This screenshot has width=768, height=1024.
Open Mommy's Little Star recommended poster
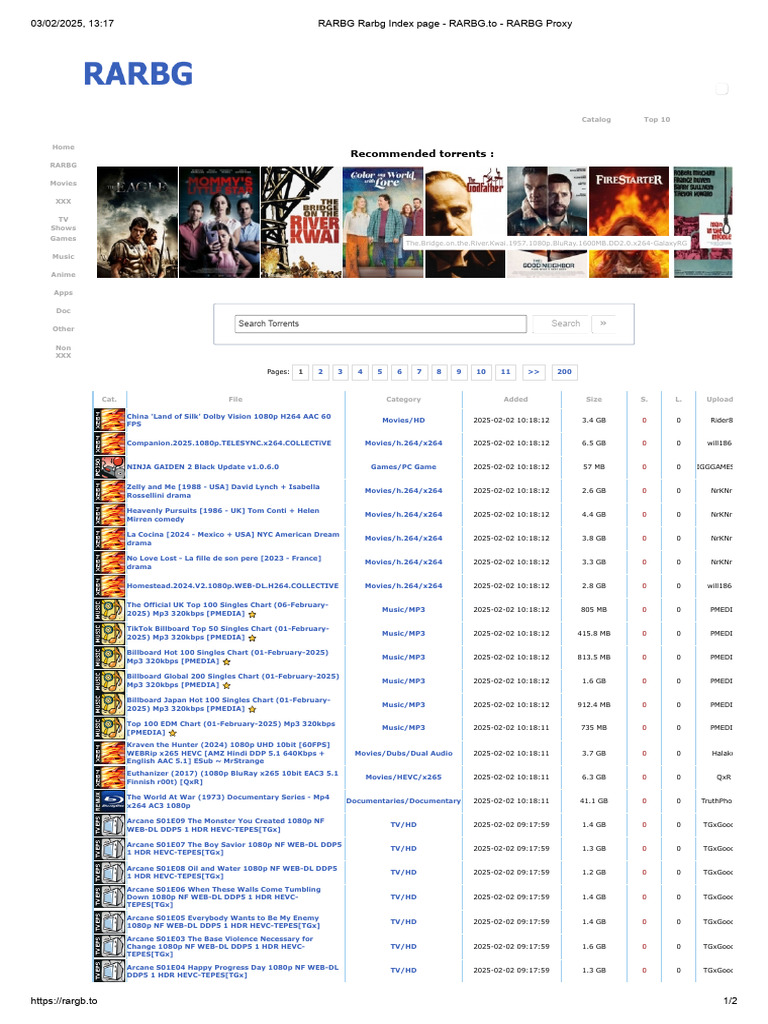[x=219, y=222]
